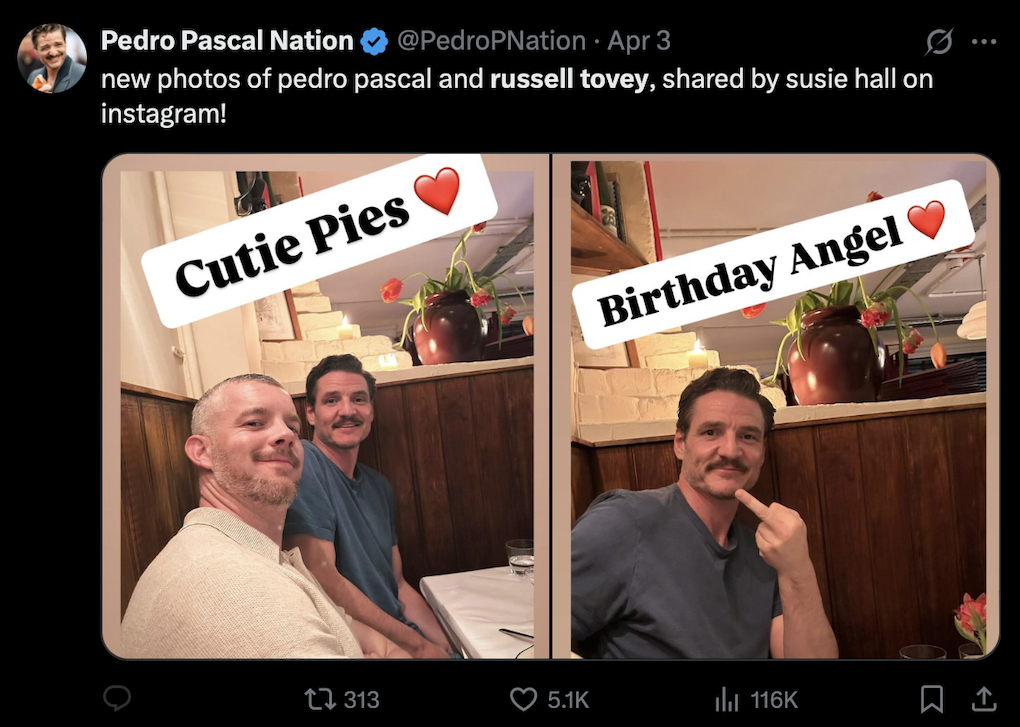The width and height of the screenshot is (1020, 727).
Task: Open the Apr 3 timestamp permalink
Action: coord(639,41)
